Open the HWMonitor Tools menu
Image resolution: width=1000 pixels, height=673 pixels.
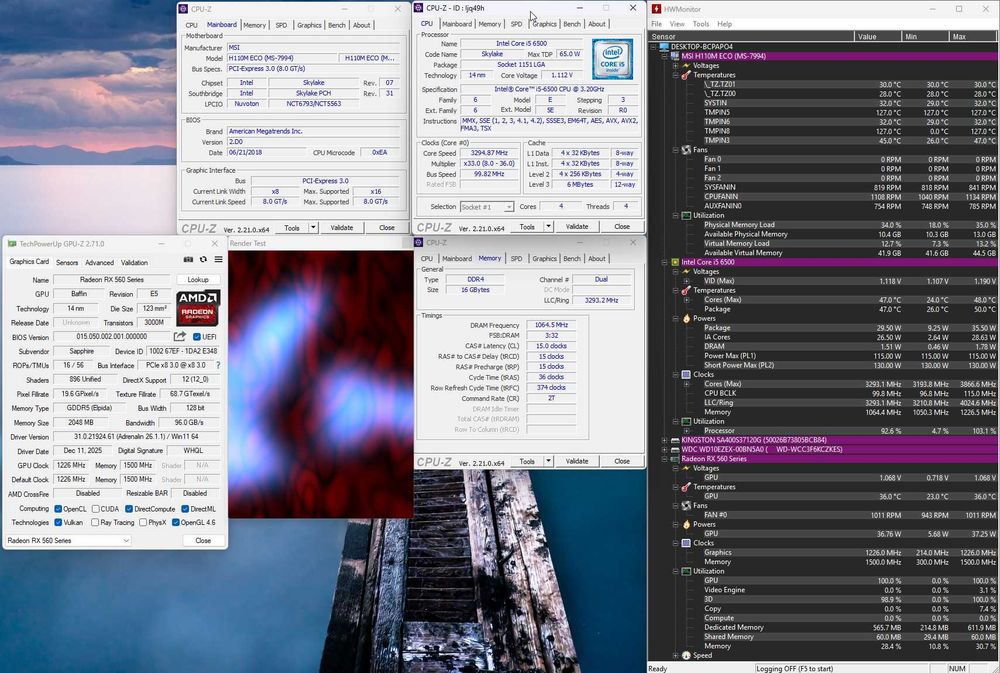701,24
